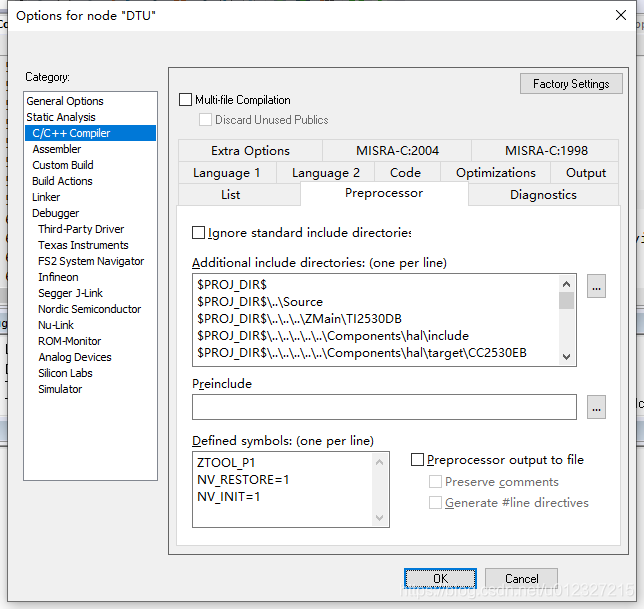This screenshot has height=609, width=644.
Task: Select the Preprocessor tab
Action: point(384,193)
